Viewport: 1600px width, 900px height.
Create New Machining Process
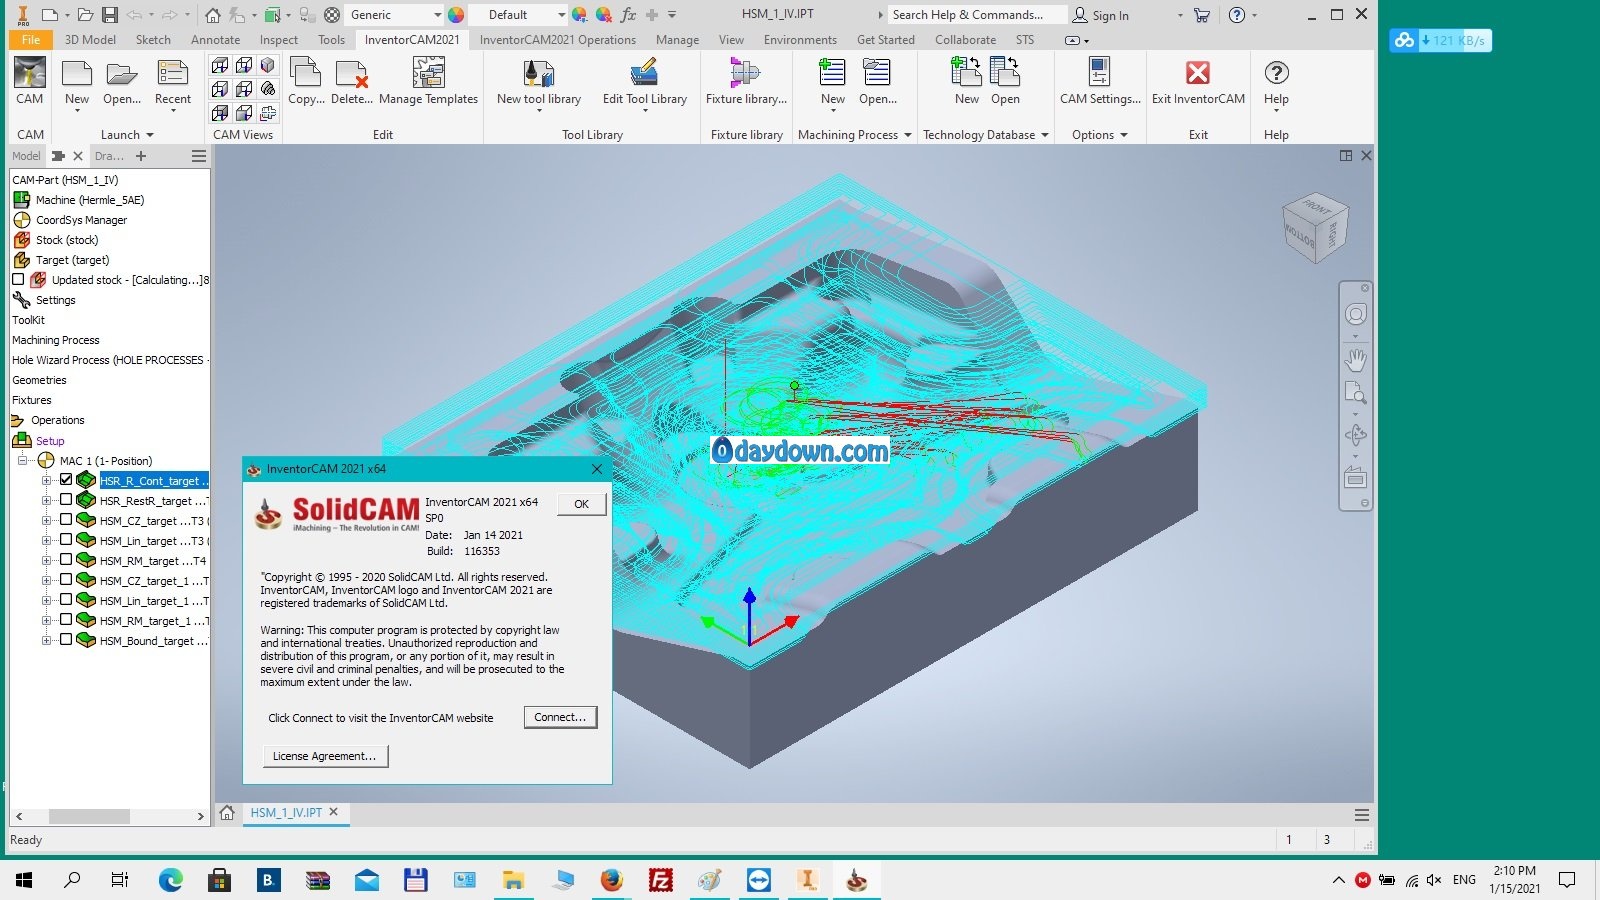[833, 83]
